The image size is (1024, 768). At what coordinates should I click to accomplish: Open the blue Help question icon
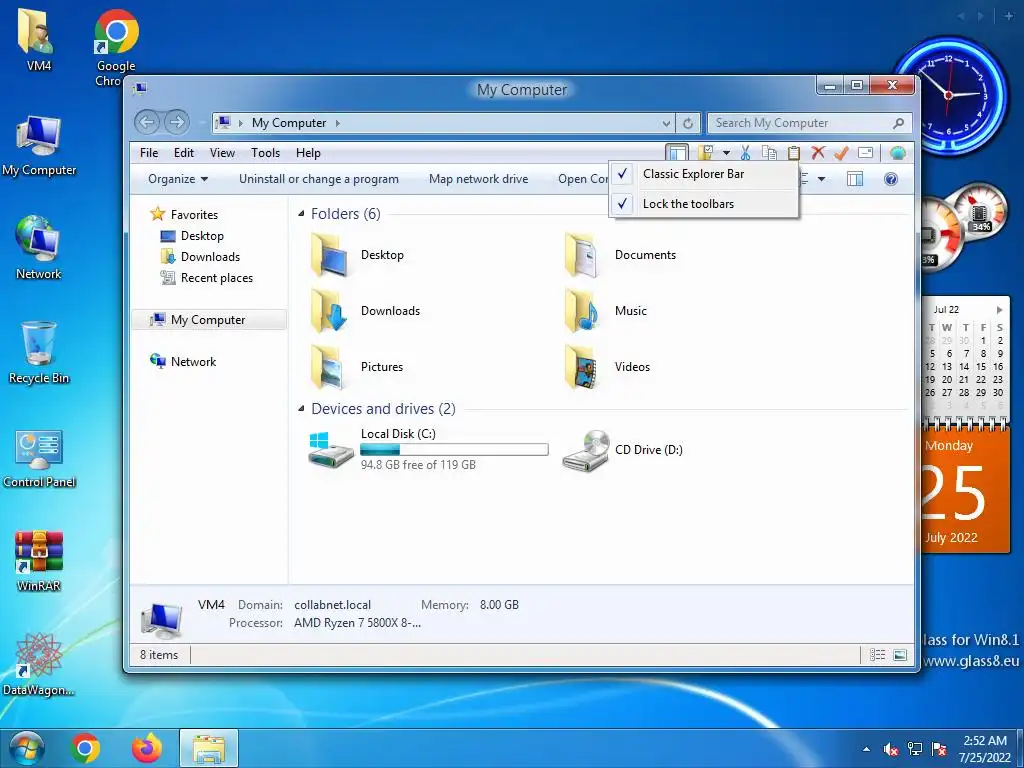coord(891,179)
